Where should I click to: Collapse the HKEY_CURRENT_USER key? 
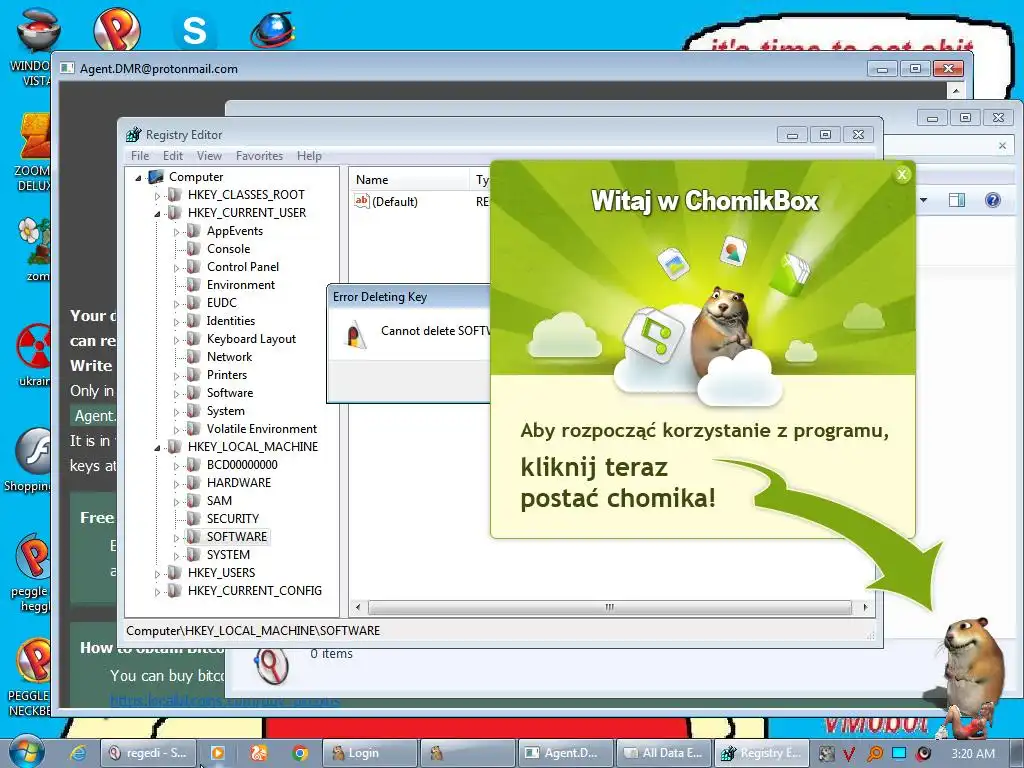coord(157,214)
